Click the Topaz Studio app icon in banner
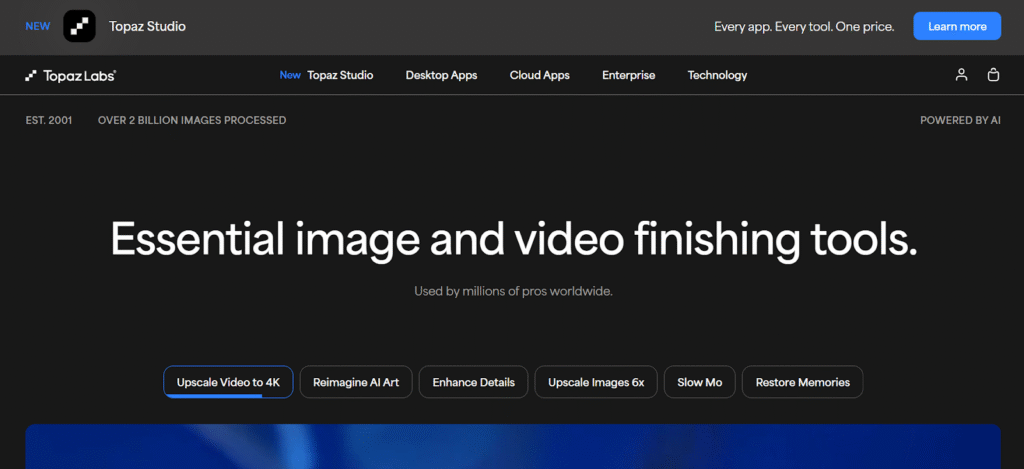The image size is (1024, 469). (x=79, y=27)
